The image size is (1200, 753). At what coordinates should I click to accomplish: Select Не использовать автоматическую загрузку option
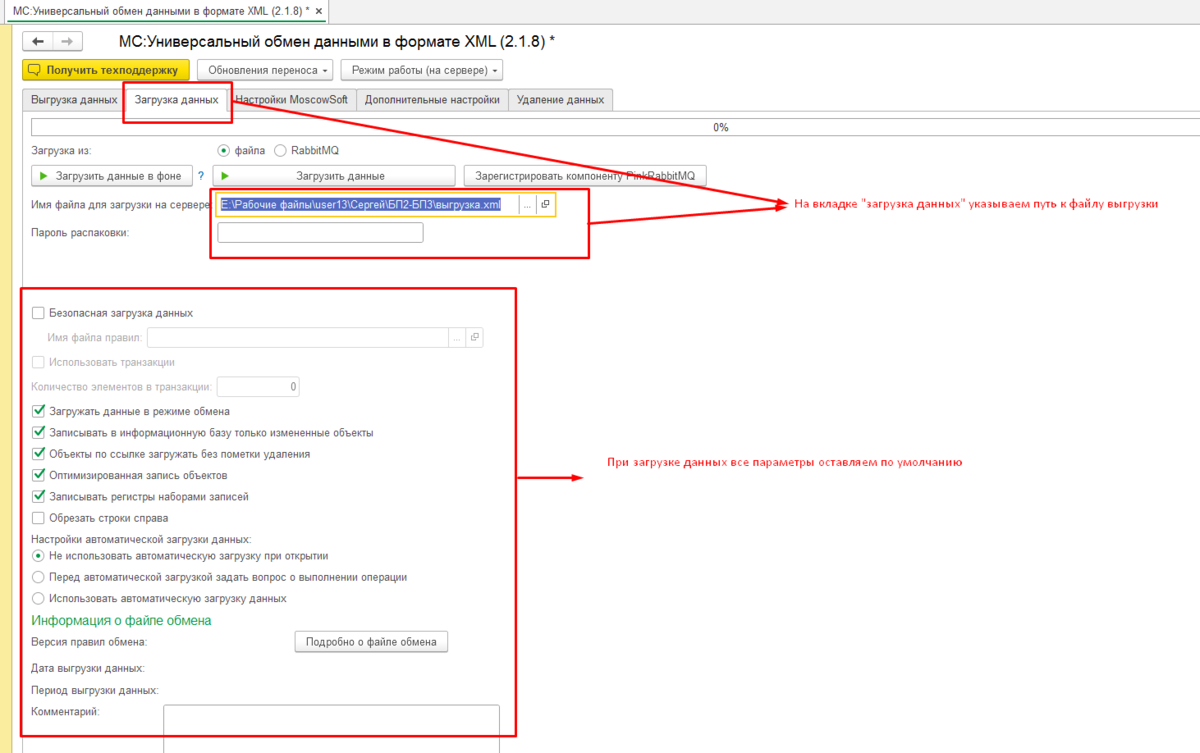point(38,555)
